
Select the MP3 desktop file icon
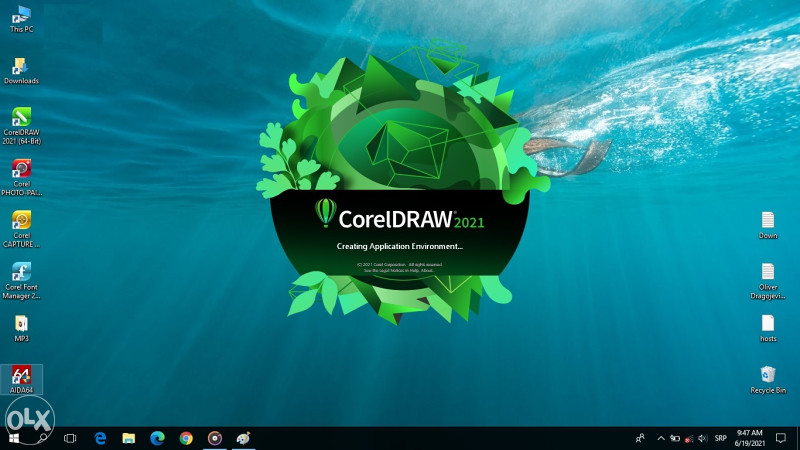[21, 328]
